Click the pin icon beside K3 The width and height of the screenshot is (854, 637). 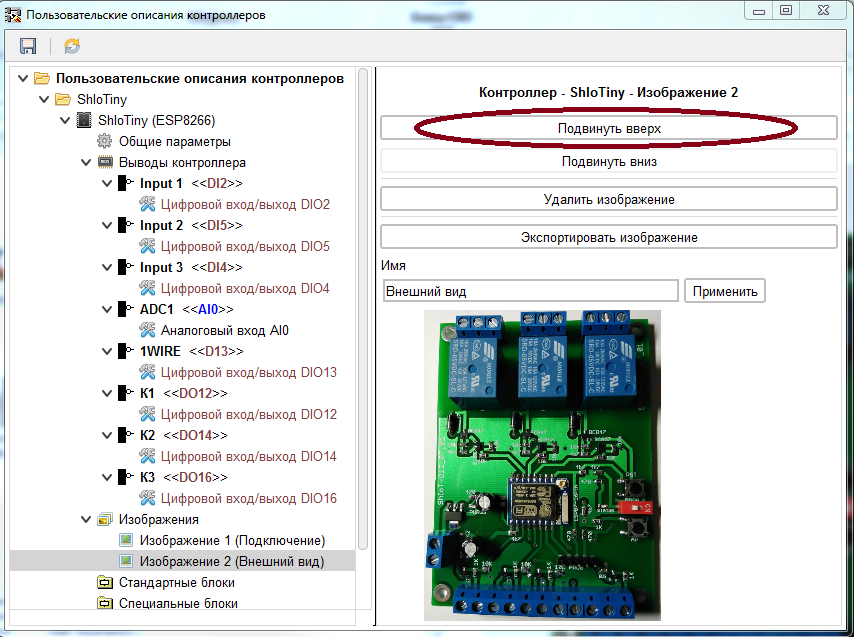[126, 477]
